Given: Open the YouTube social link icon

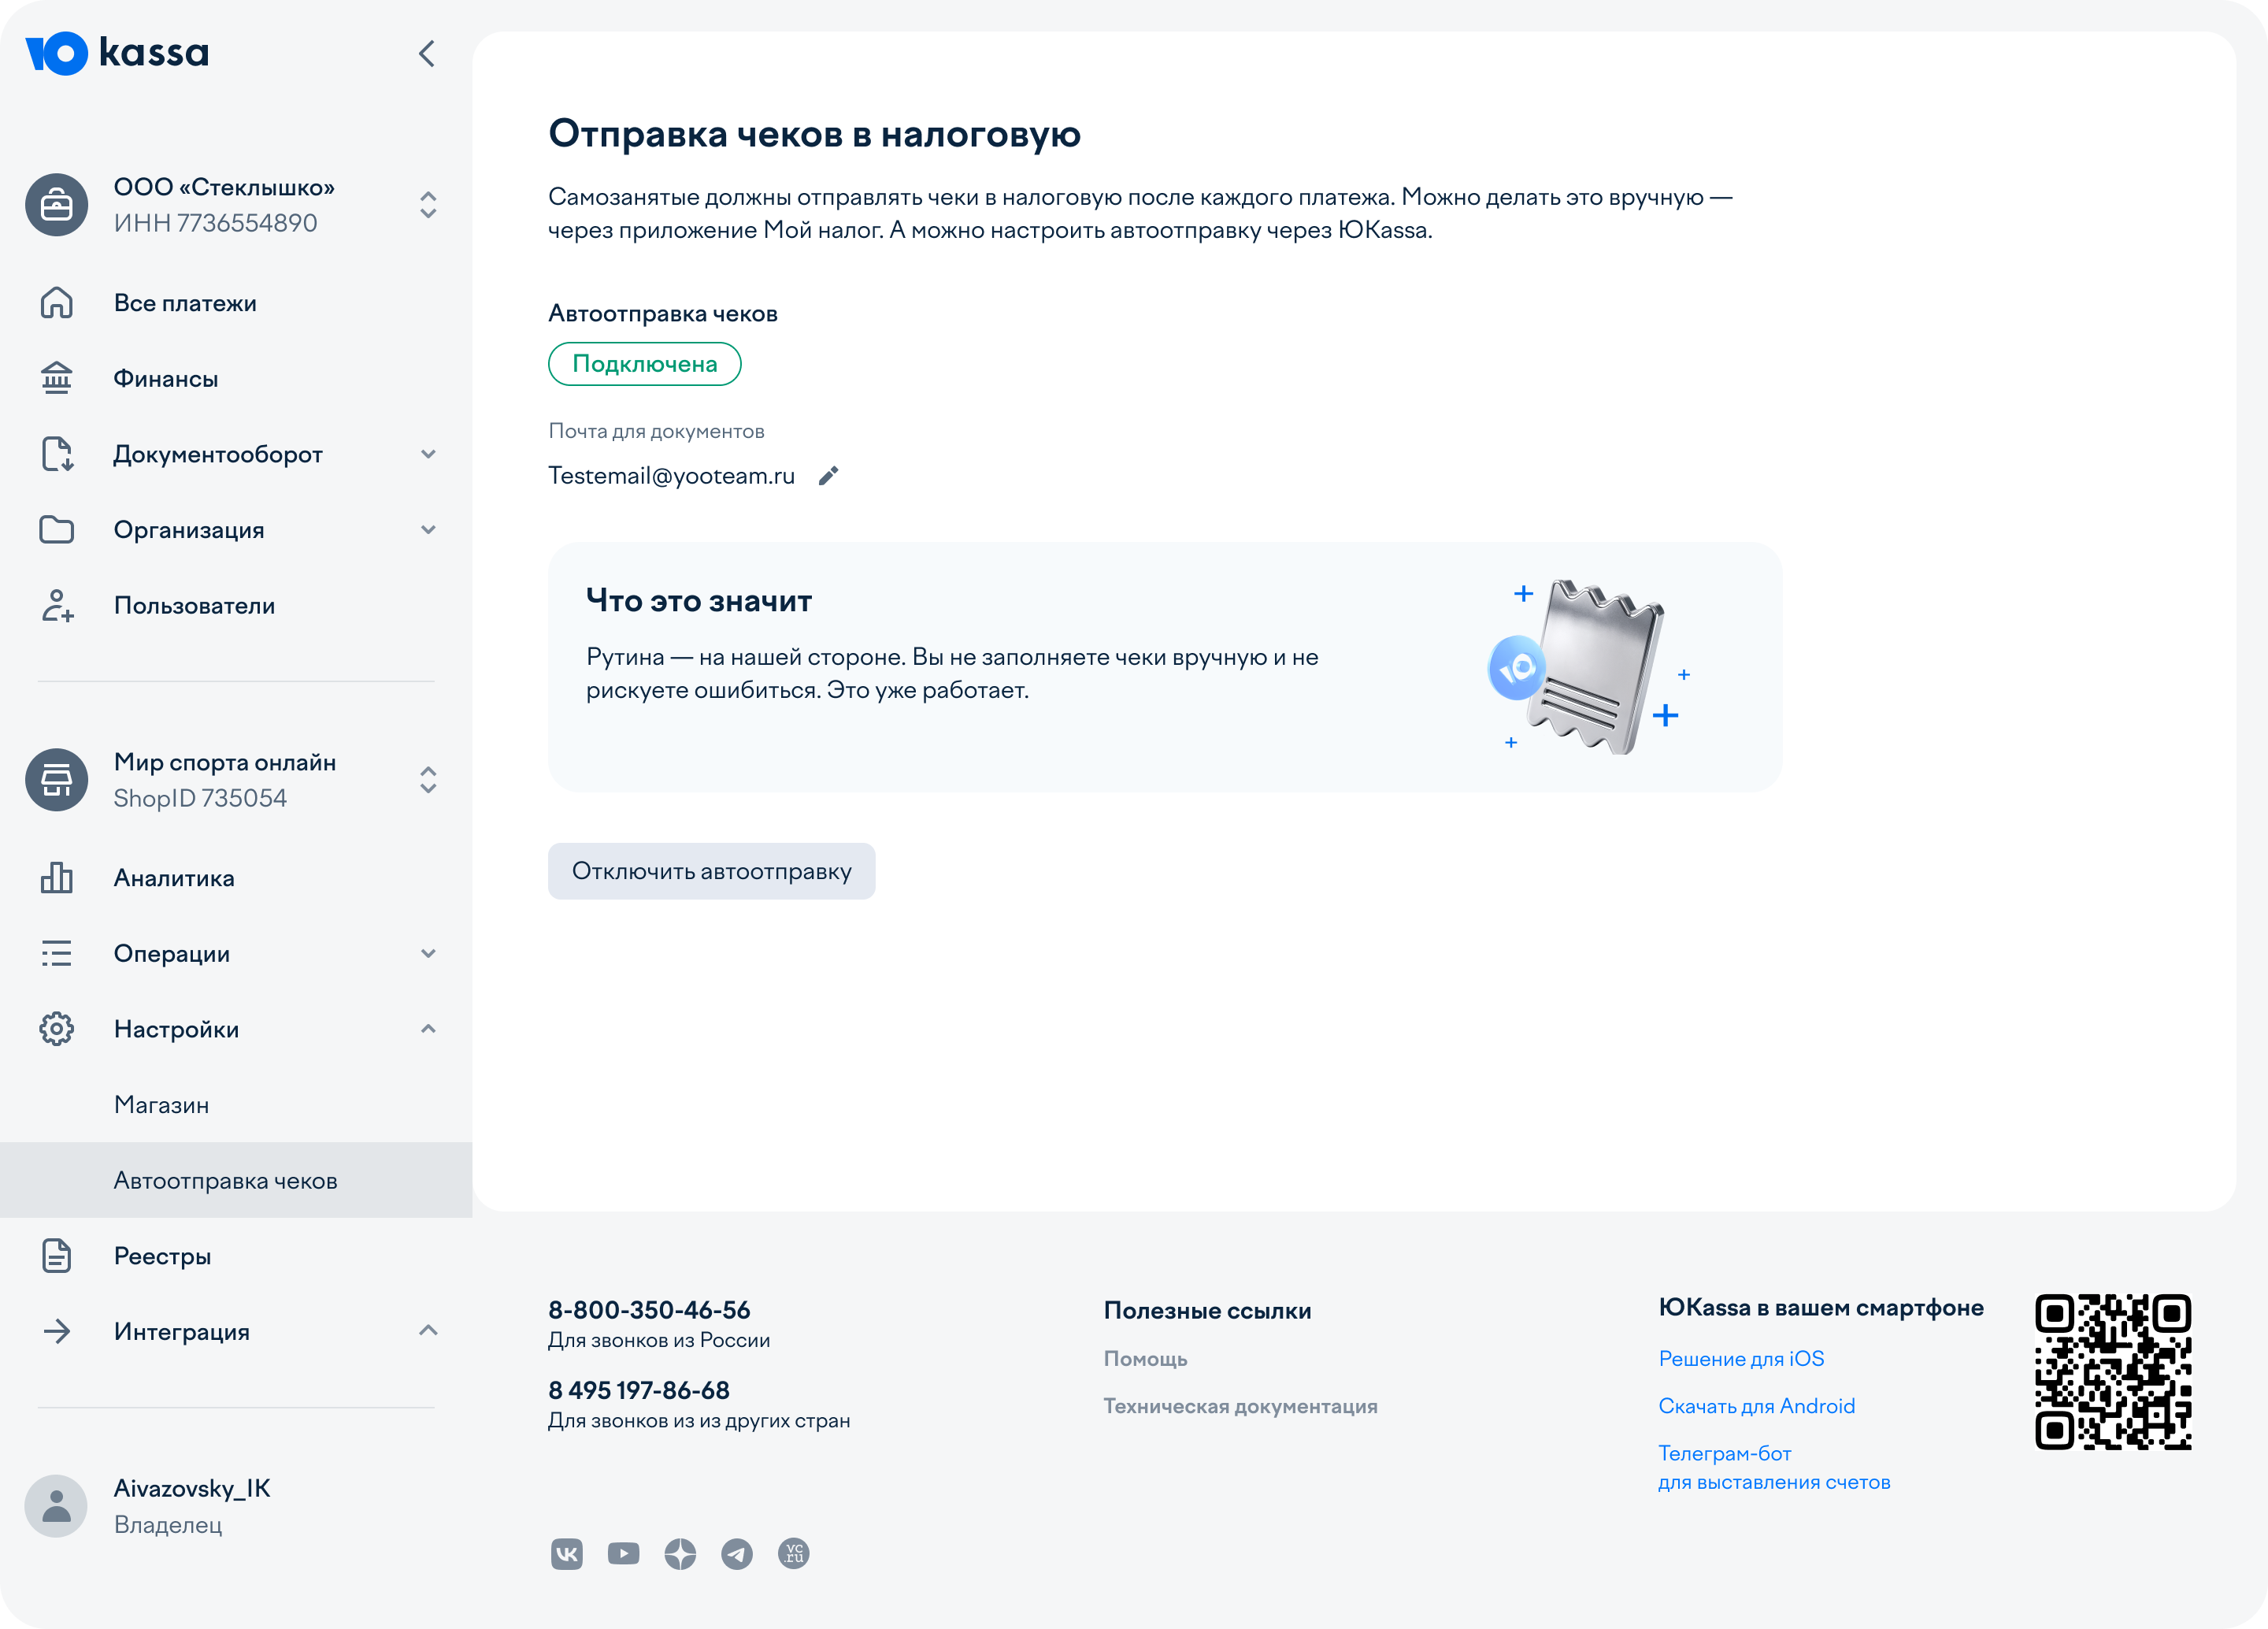Looking at the screenshot, I should [623, 1554].
